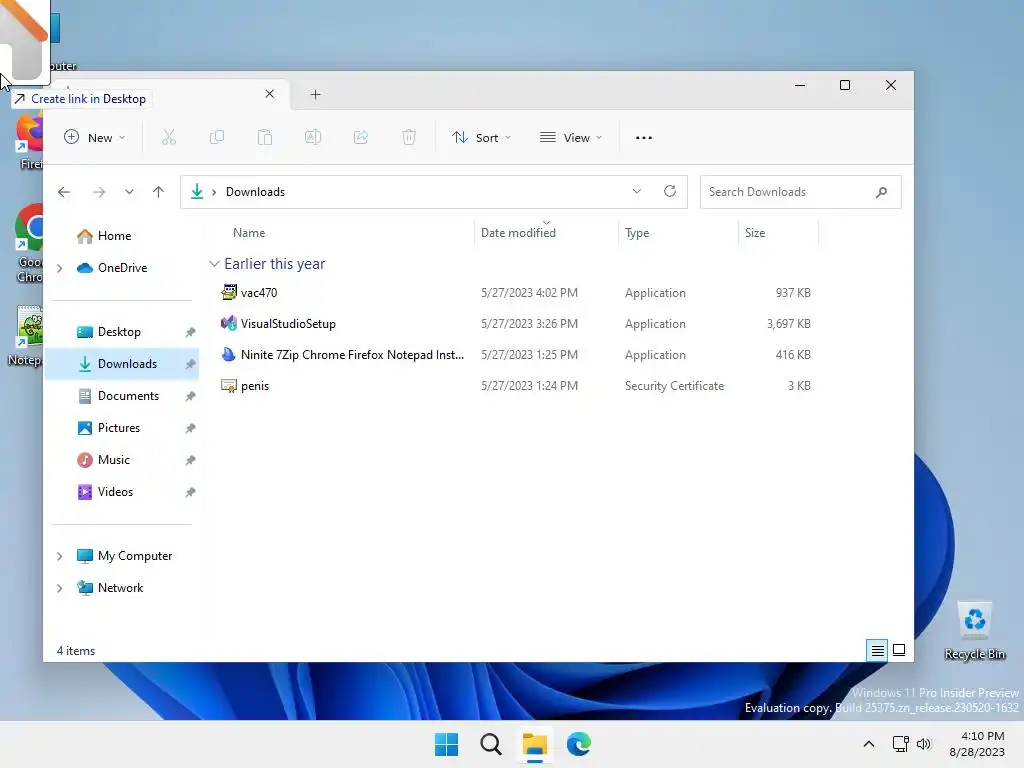This screenshot has height=768, width=1024.
Task: Open the Sort dropdown menu
Action: 481,138
